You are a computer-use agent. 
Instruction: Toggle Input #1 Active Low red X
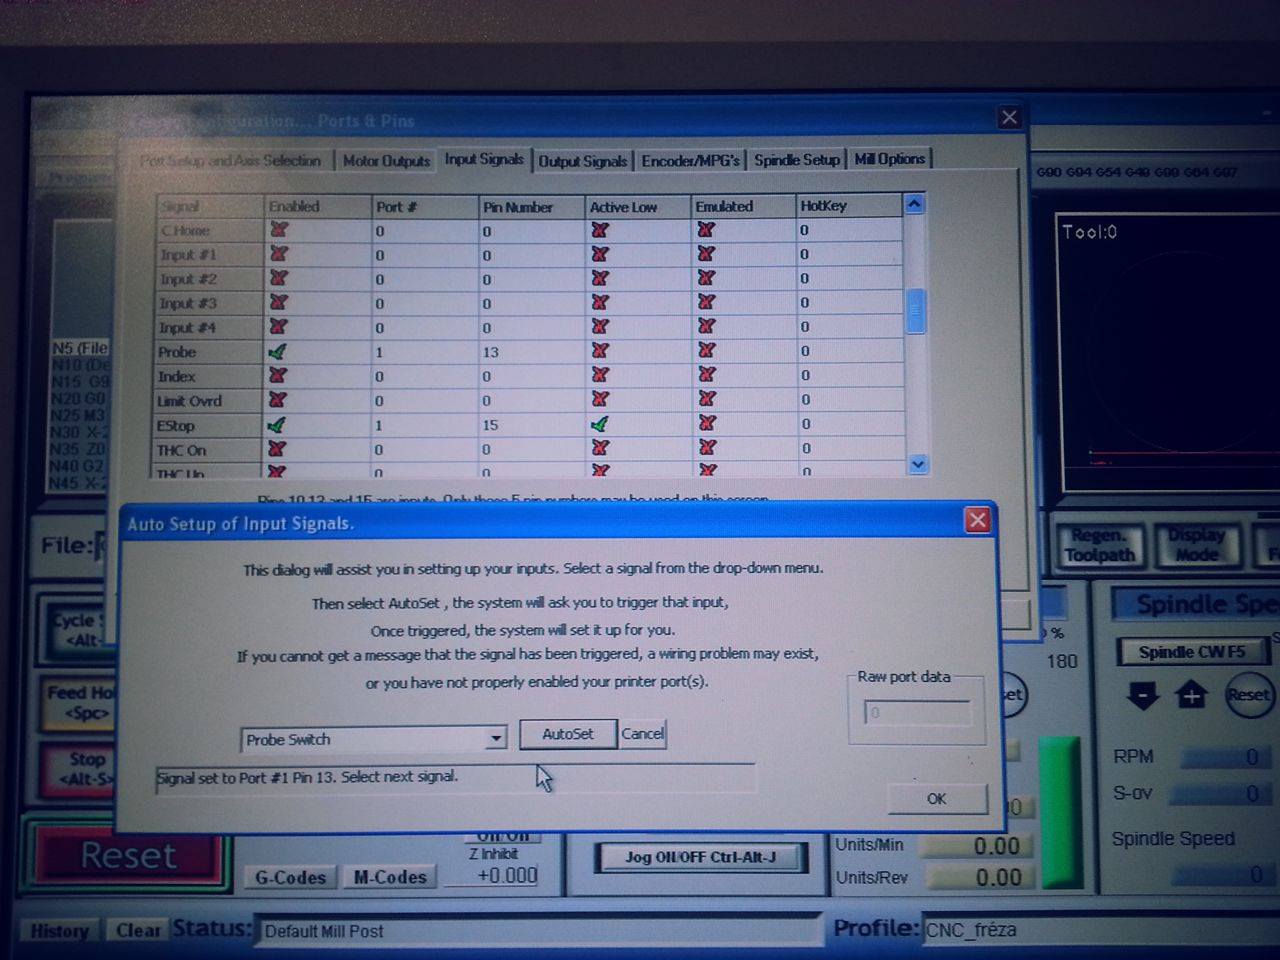pos(599,255)
